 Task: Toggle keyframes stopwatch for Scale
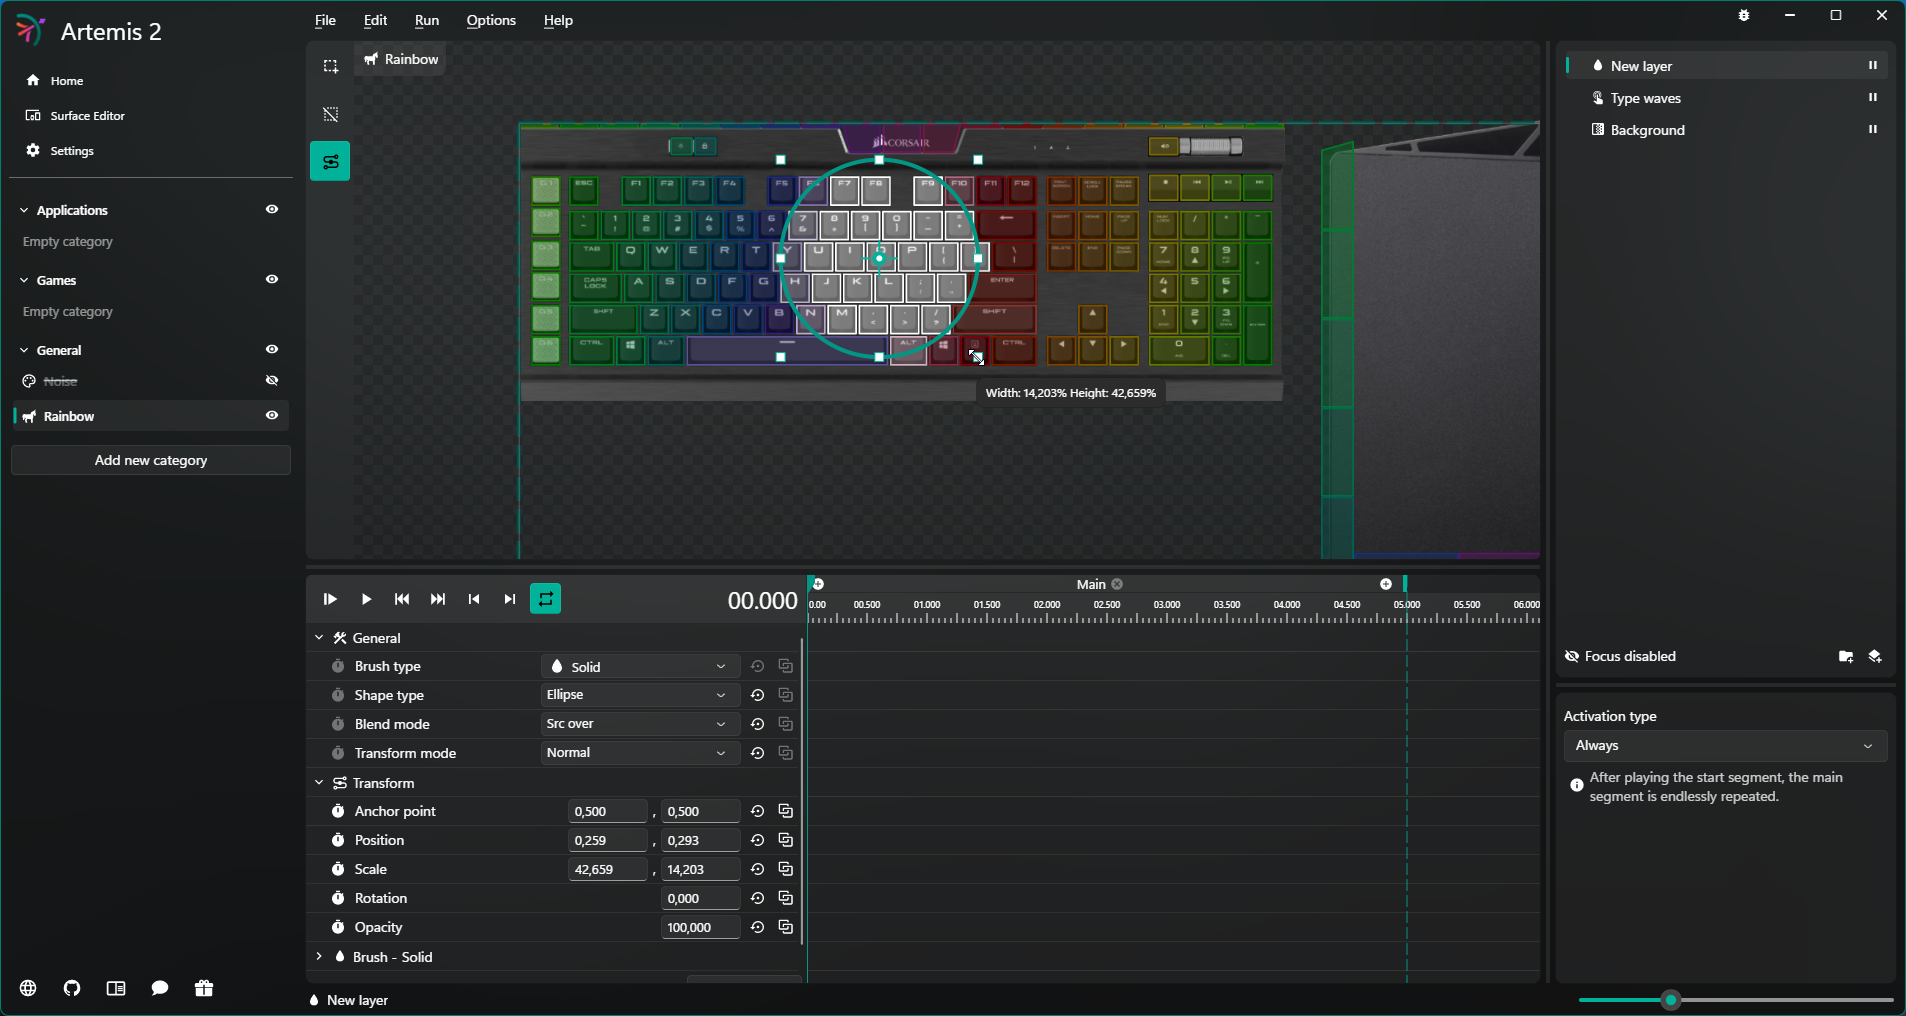tap(338, 869)
